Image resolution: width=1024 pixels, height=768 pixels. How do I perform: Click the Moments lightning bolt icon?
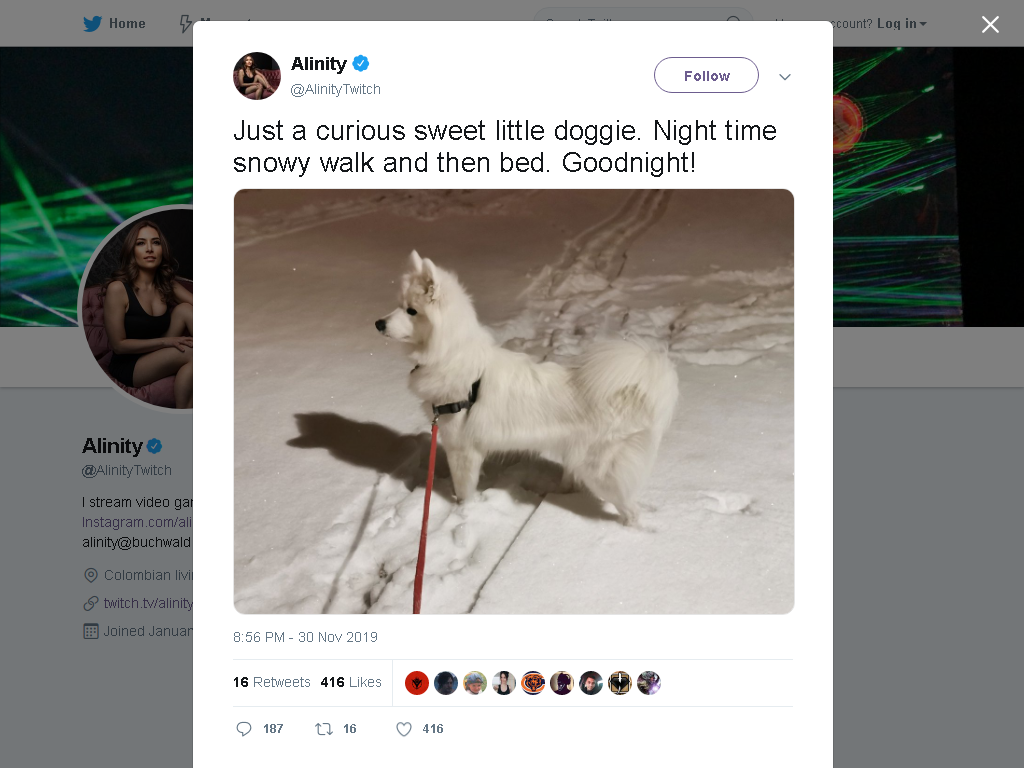coord(185,24)
